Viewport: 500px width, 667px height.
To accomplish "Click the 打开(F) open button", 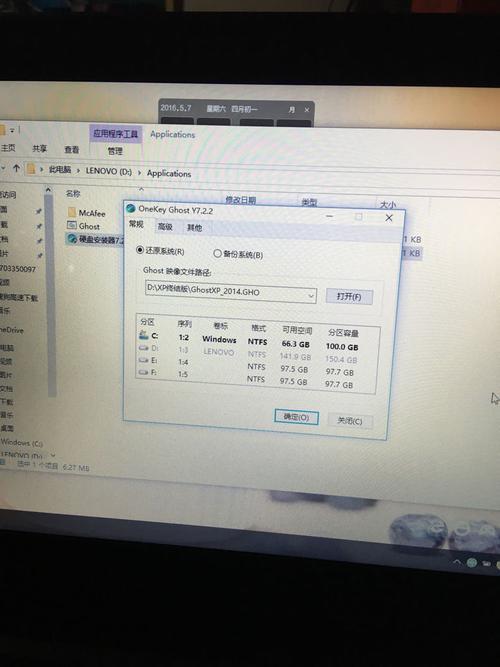I will click(349, 296).
